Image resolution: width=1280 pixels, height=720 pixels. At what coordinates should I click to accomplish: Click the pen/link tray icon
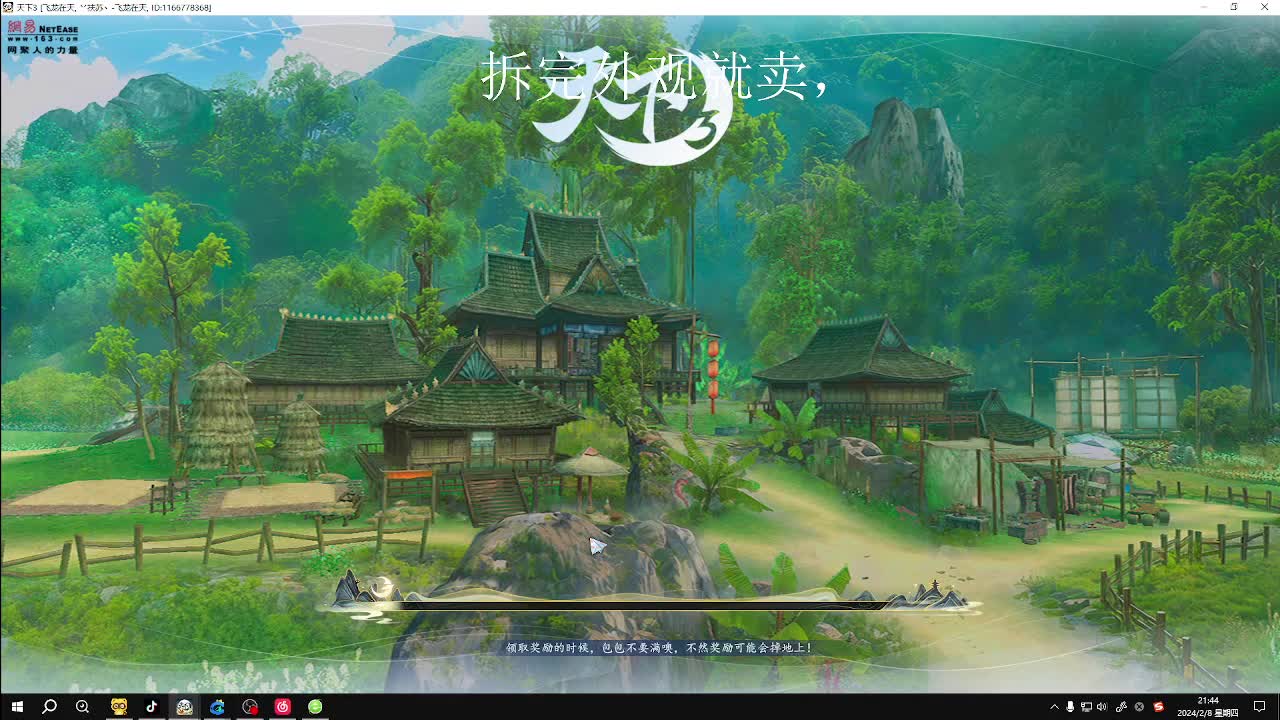1122,707
